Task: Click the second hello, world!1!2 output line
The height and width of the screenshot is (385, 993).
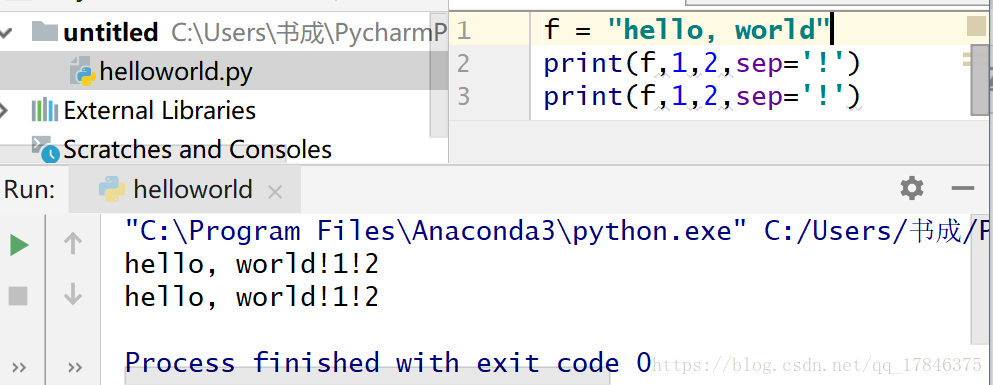Action: [x=252, y=297]
